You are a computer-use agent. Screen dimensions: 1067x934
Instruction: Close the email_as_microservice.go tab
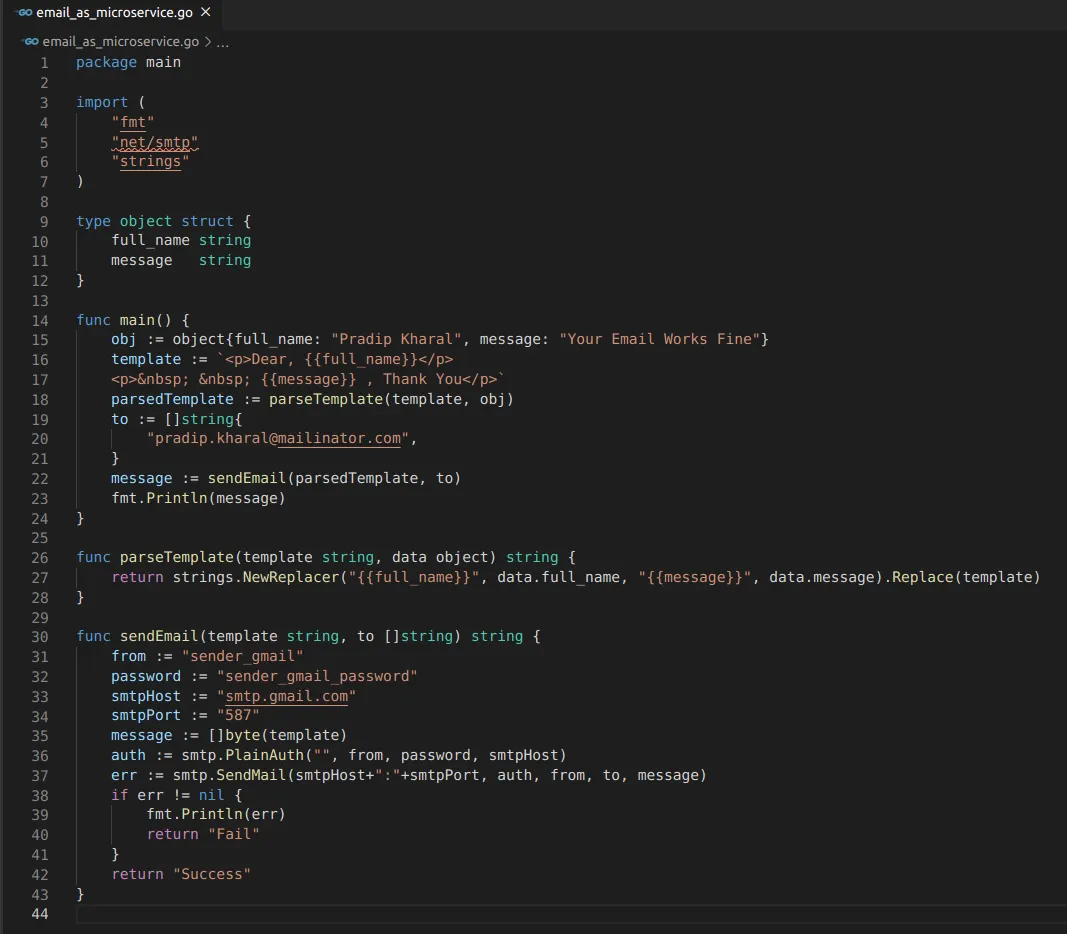[x=206, y=12]
